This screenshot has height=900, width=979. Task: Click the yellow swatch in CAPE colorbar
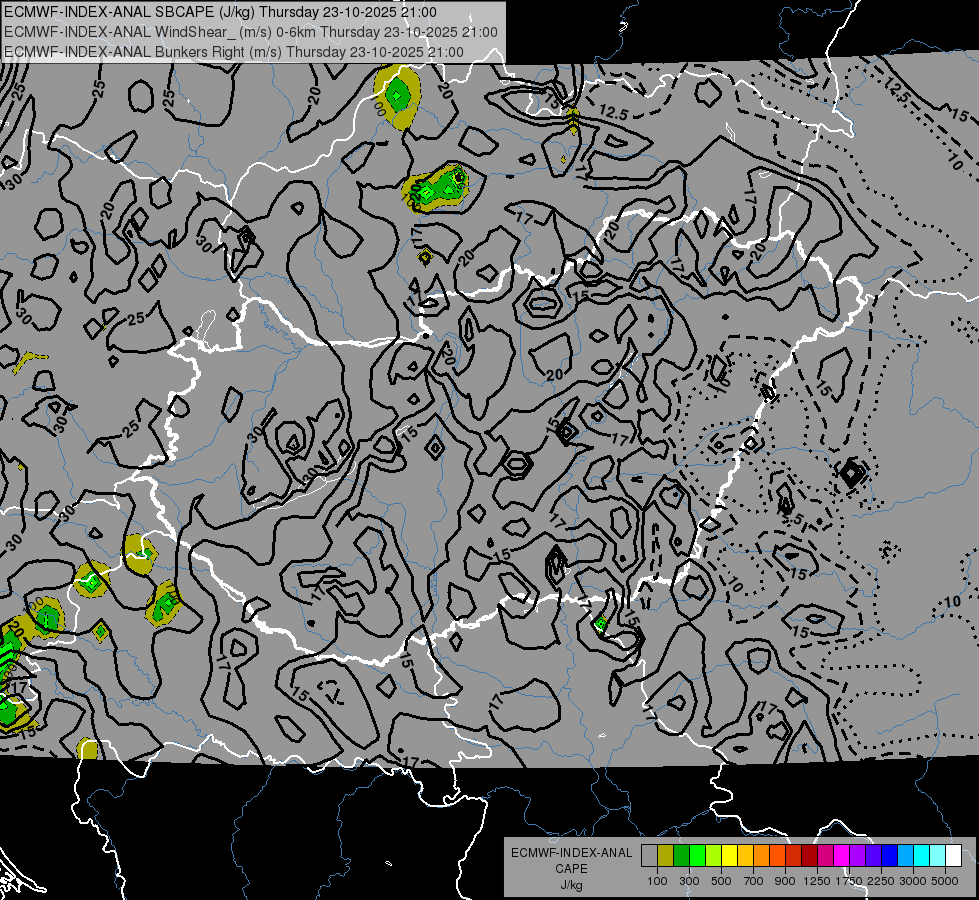pyautogui.click(x=729, y=856)
